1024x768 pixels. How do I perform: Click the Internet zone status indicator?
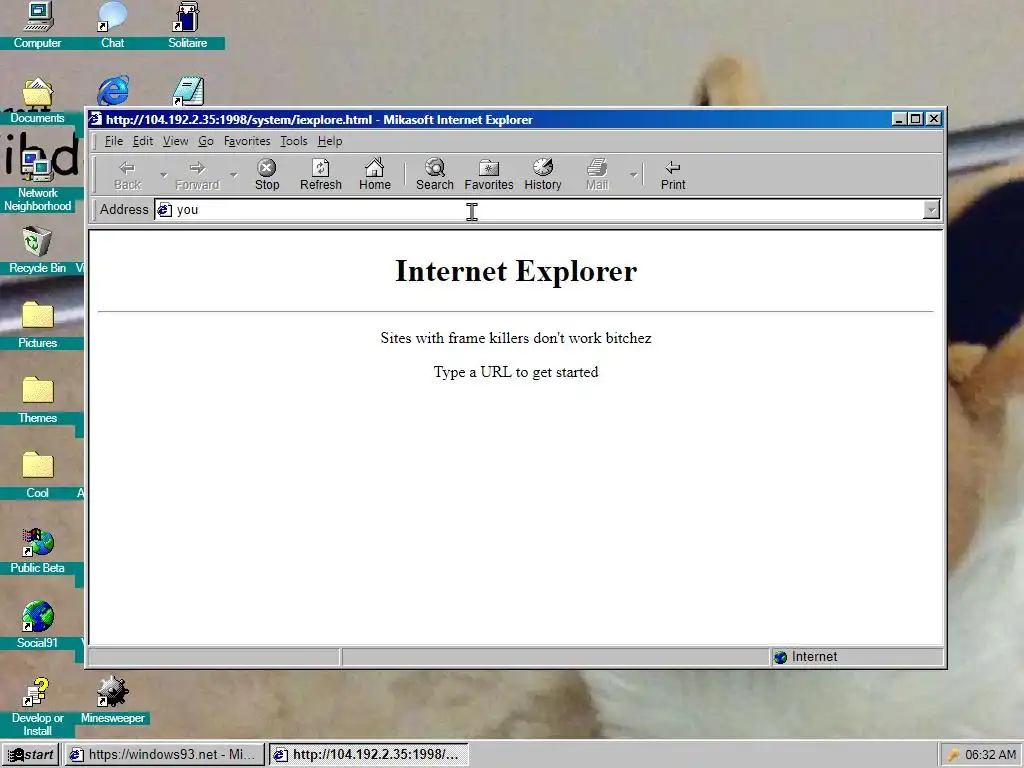pos(857,657)
